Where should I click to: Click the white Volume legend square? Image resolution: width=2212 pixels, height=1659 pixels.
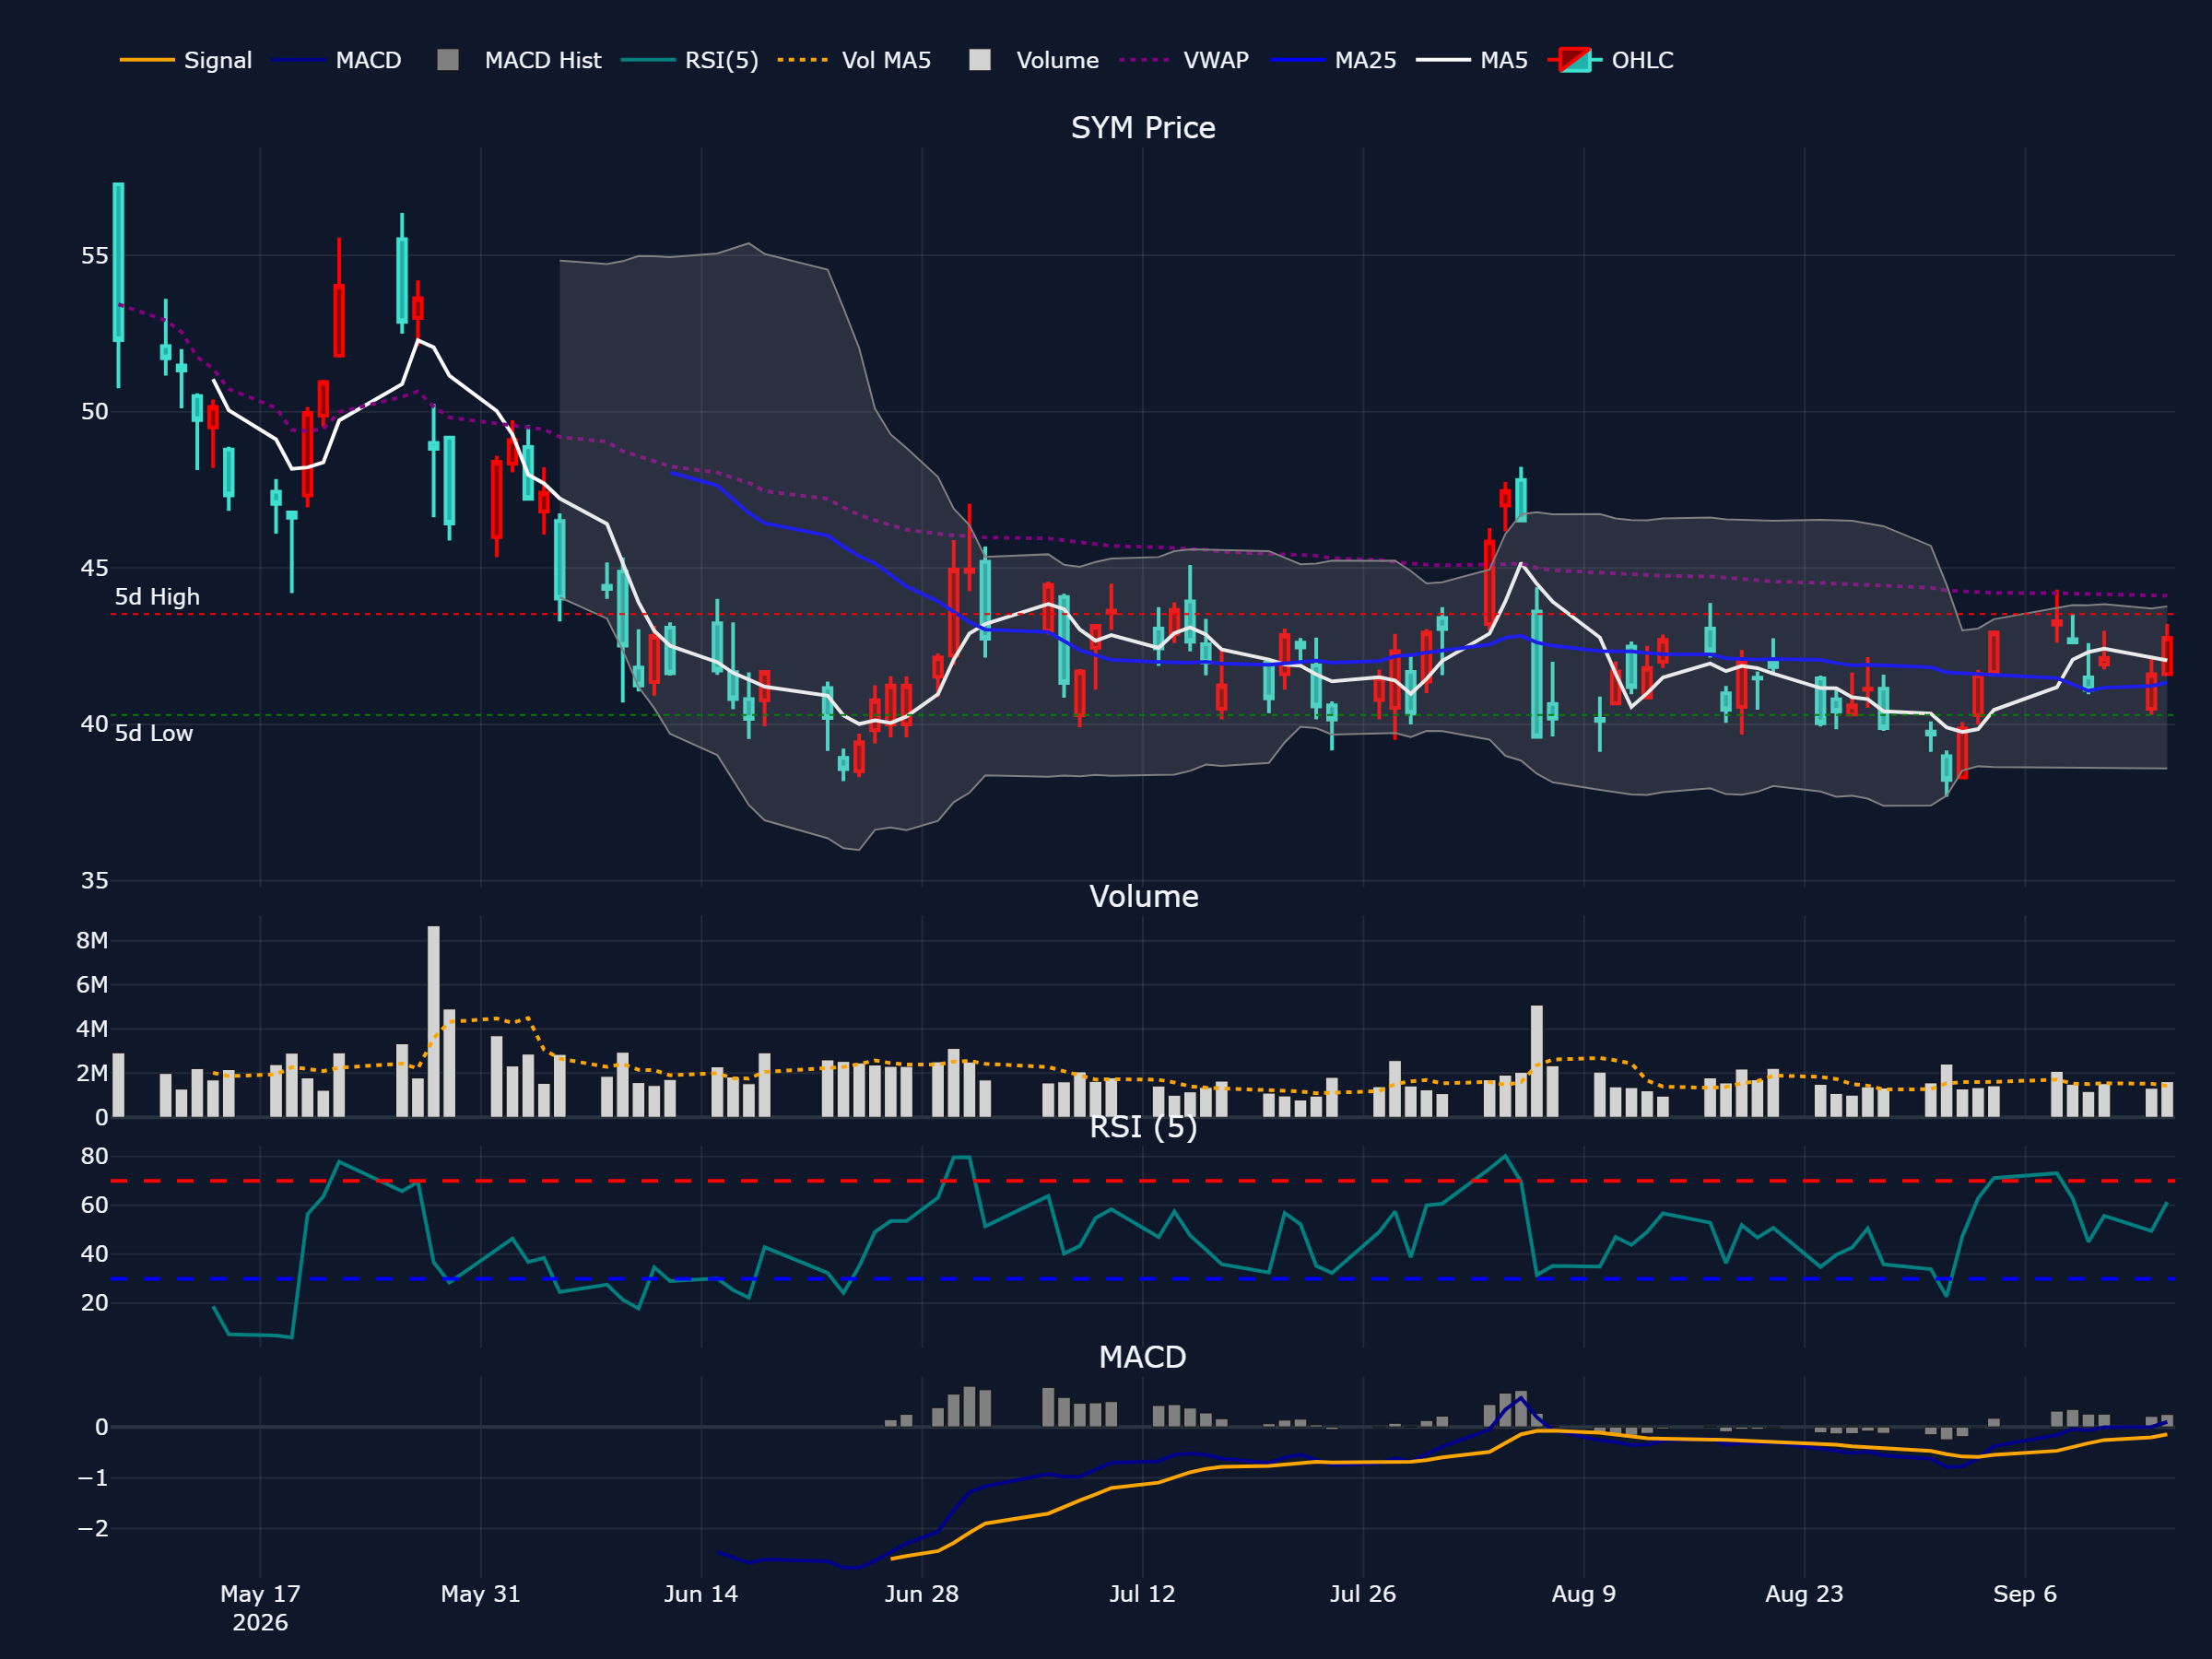click(x=980, y=60)
